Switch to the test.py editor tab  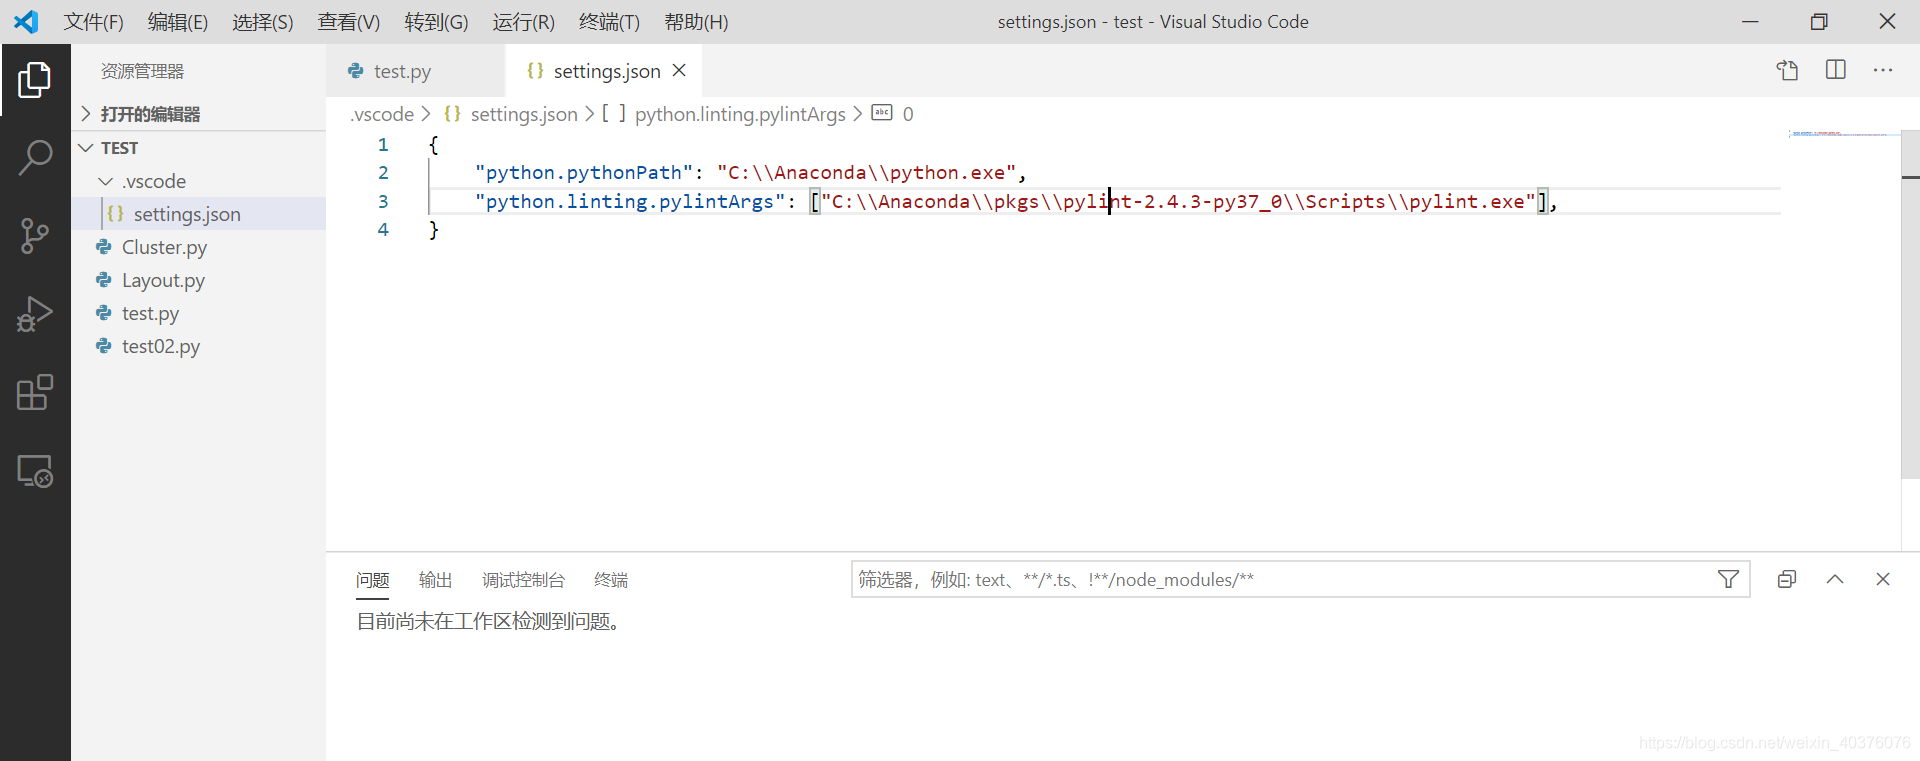click(415, 71)
